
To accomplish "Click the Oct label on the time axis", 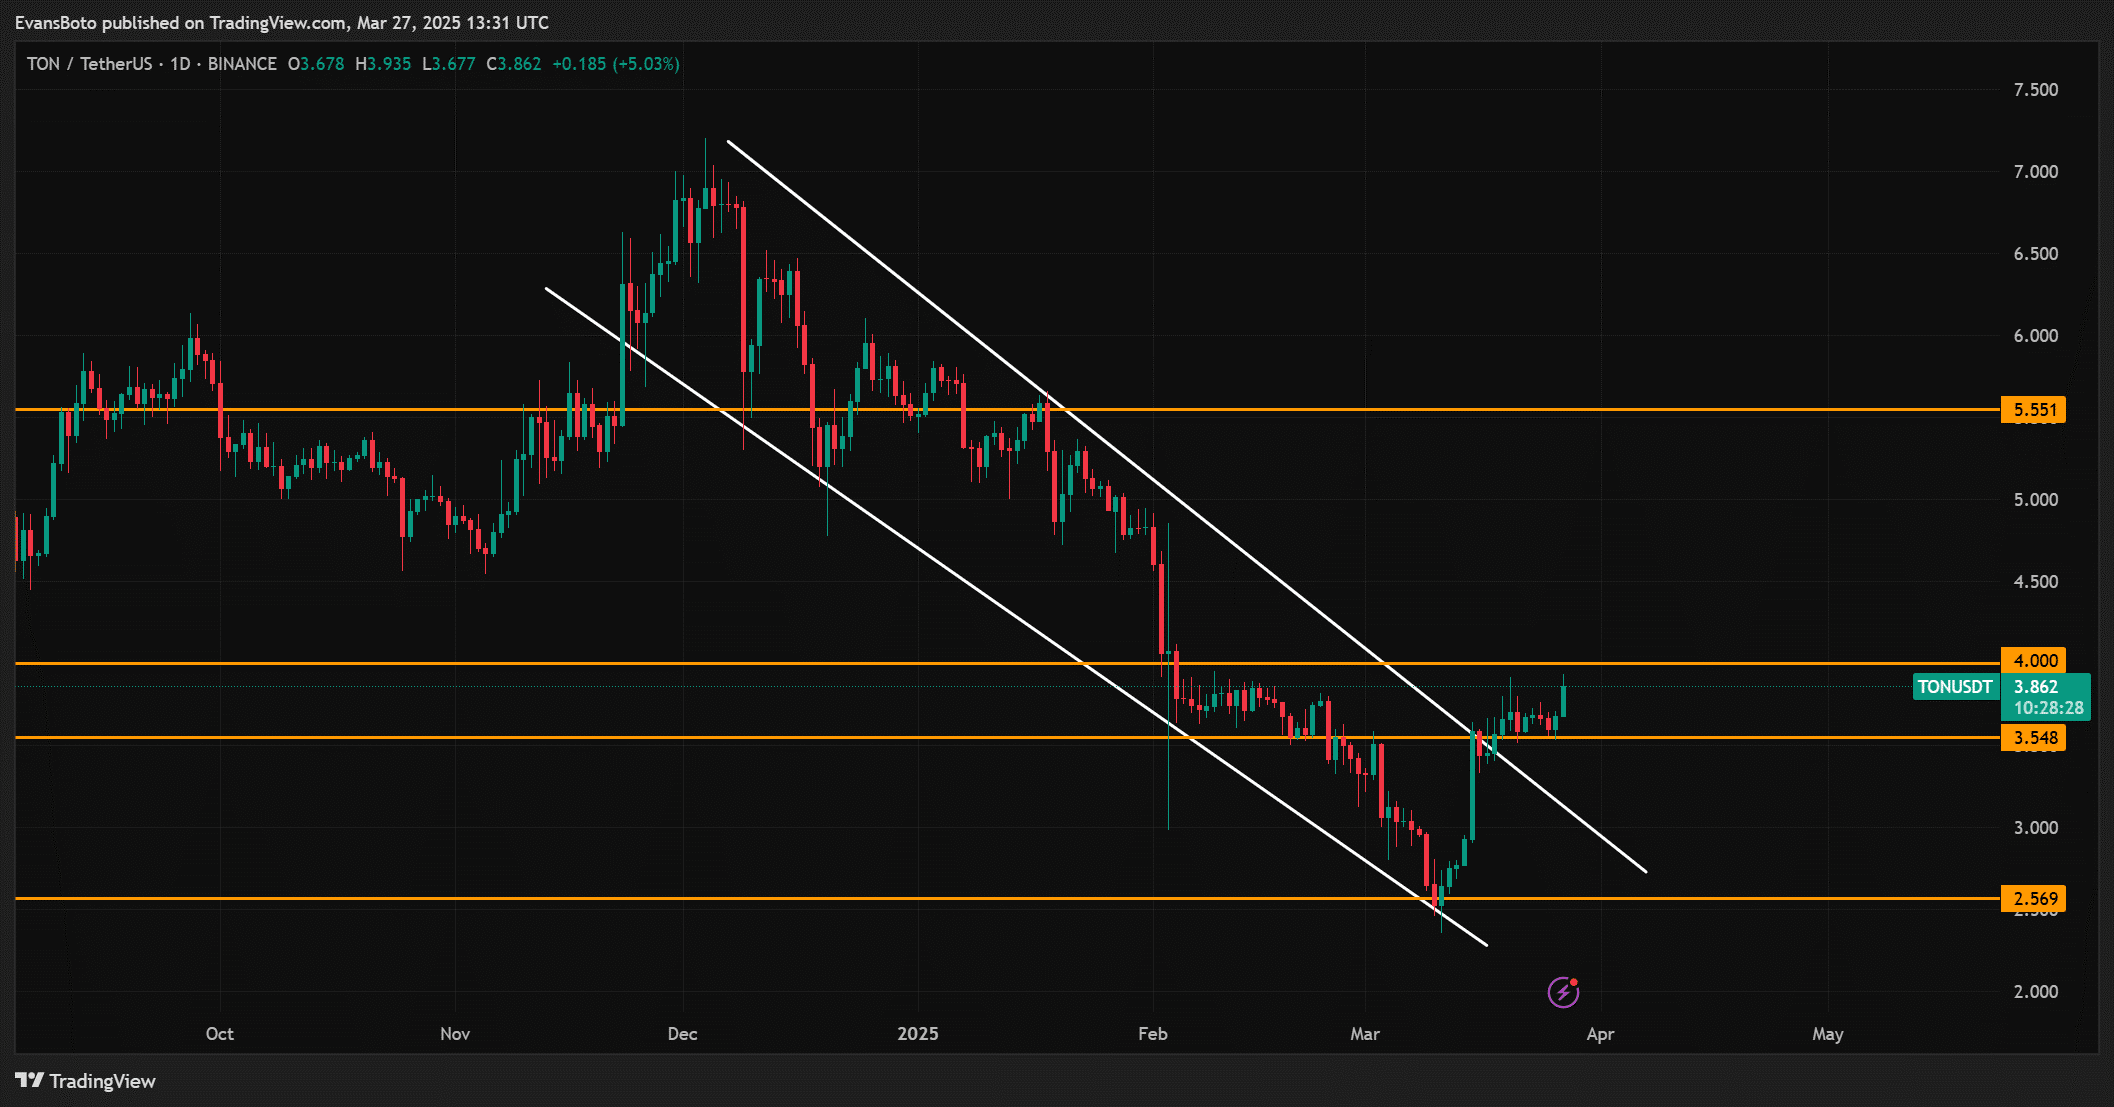I will click(219, 1034).
